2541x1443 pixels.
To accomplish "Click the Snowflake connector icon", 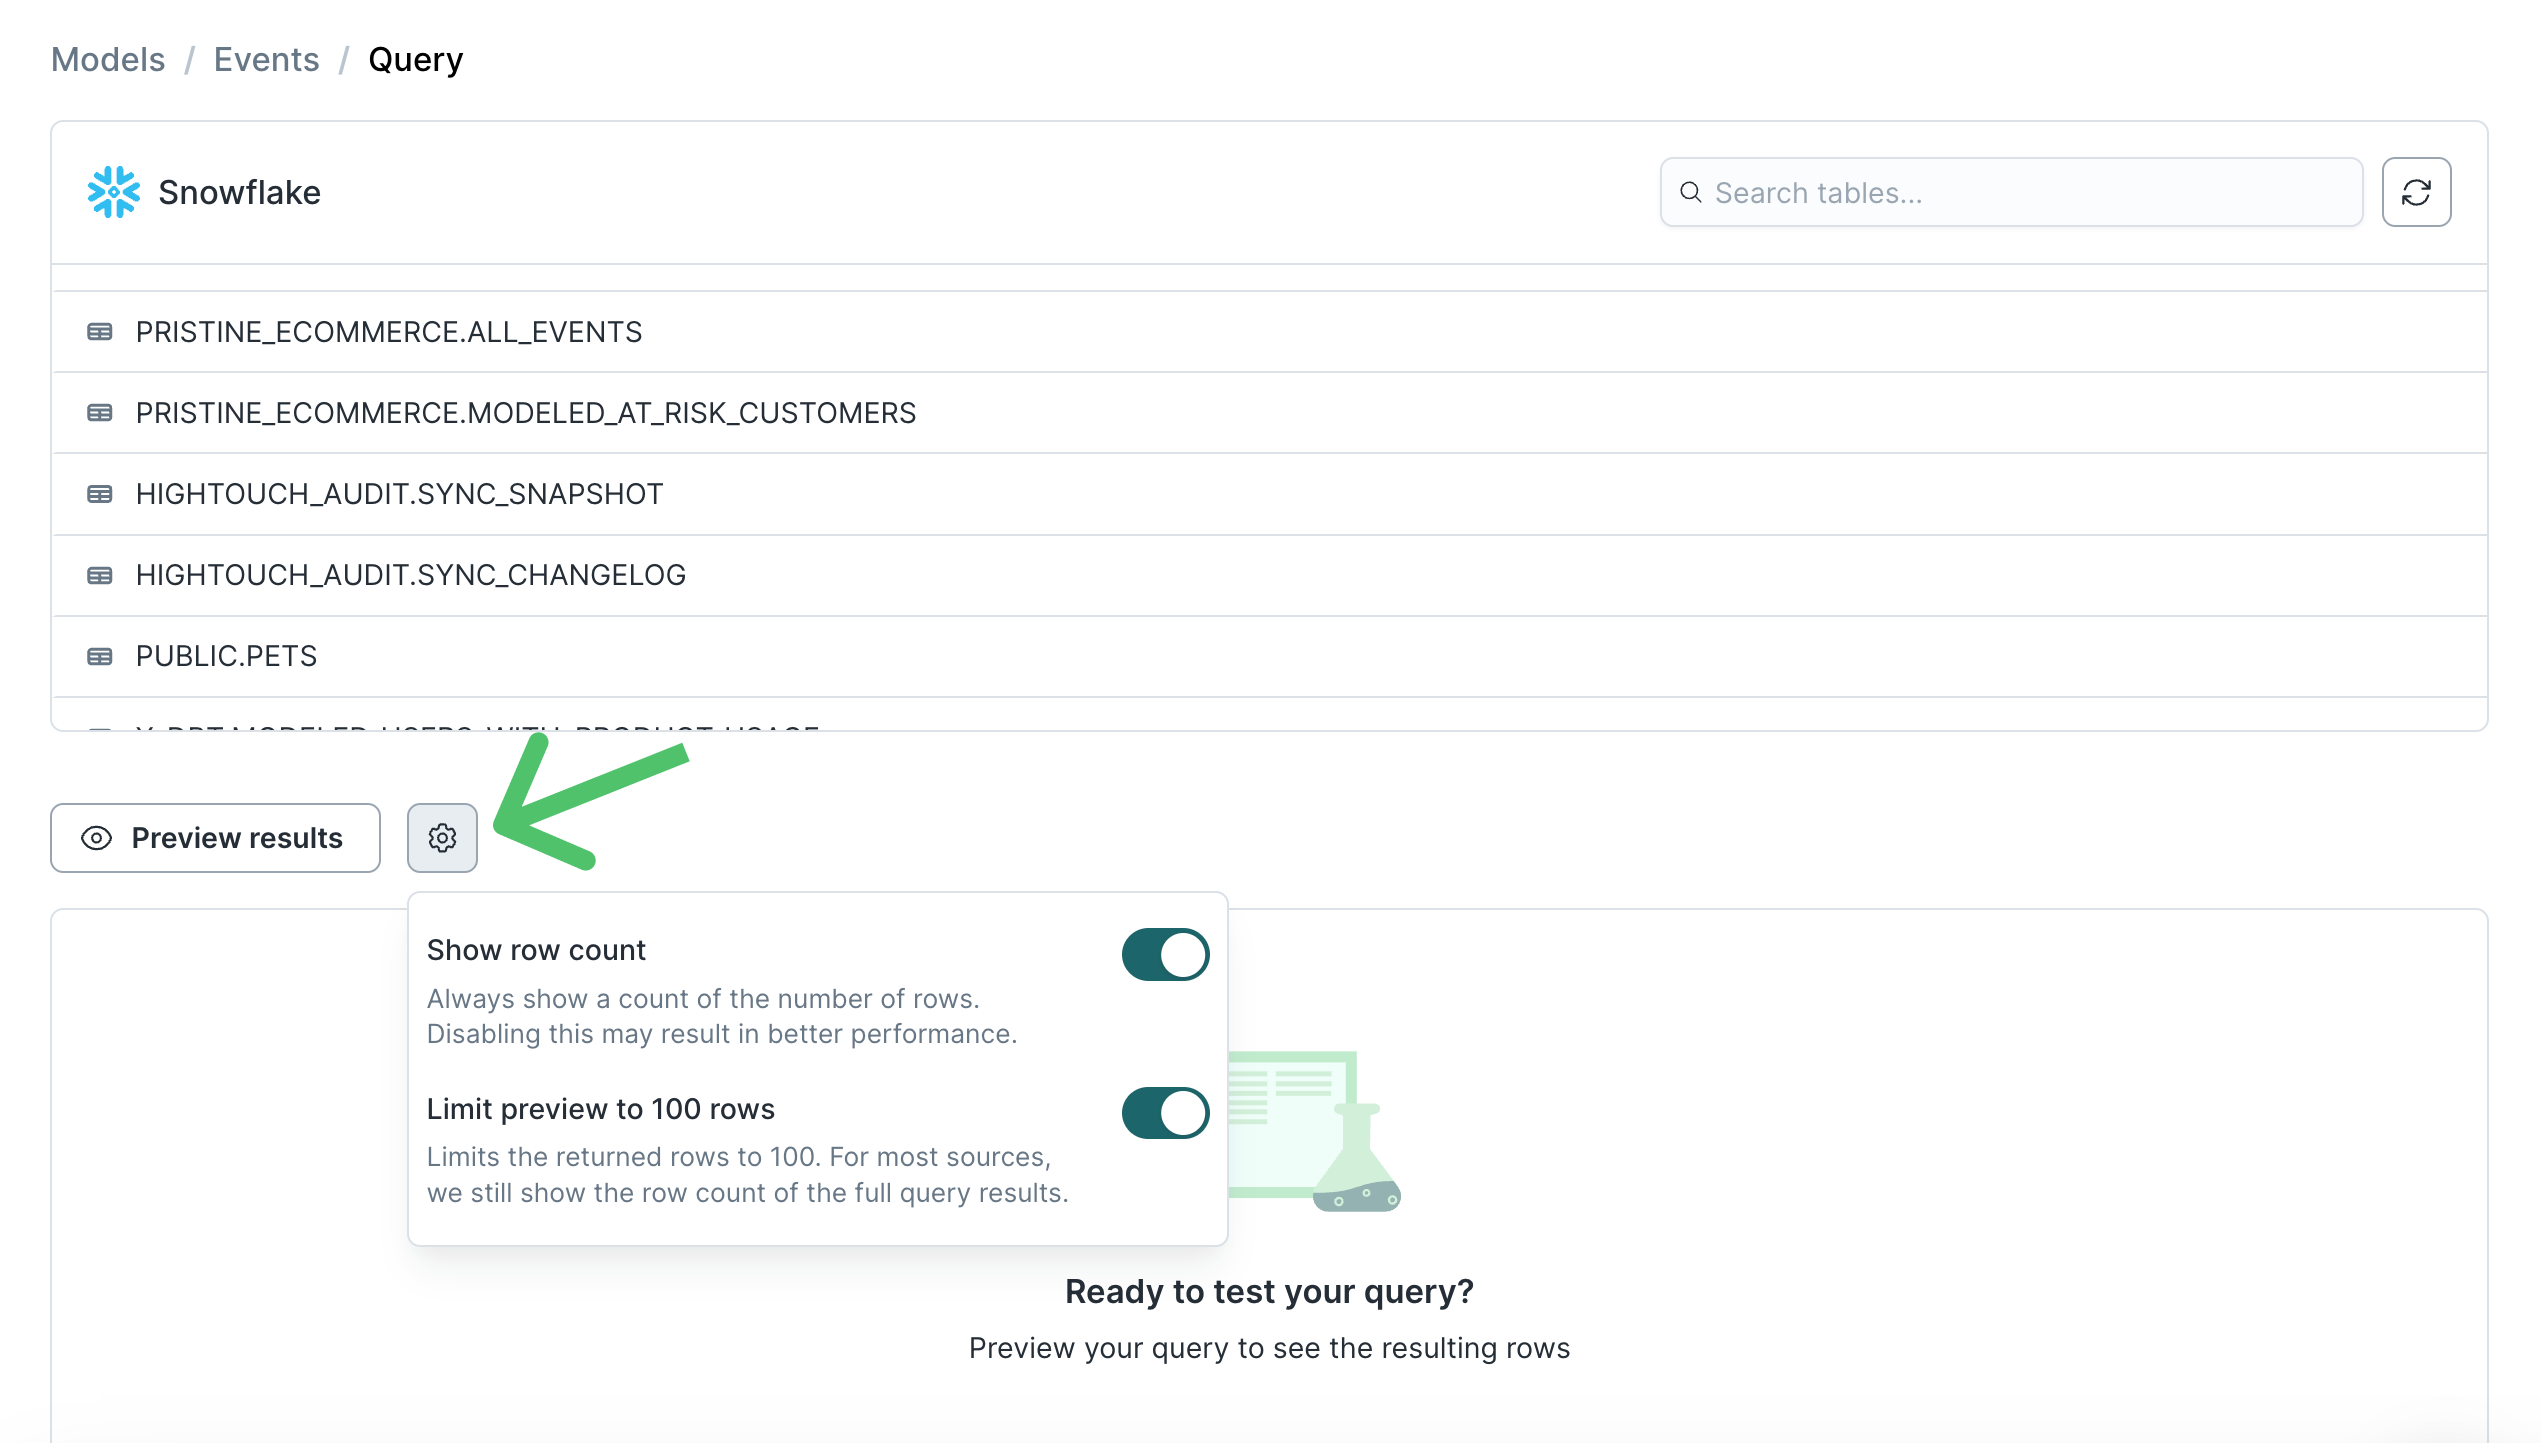I will click(112, 192).
